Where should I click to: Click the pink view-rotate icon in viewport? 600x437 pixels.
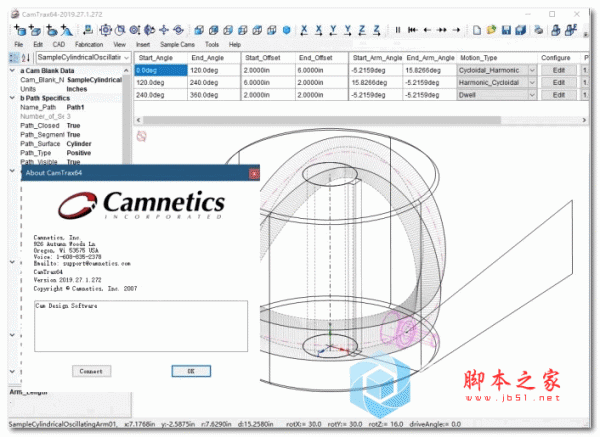[x=142, y=136]
